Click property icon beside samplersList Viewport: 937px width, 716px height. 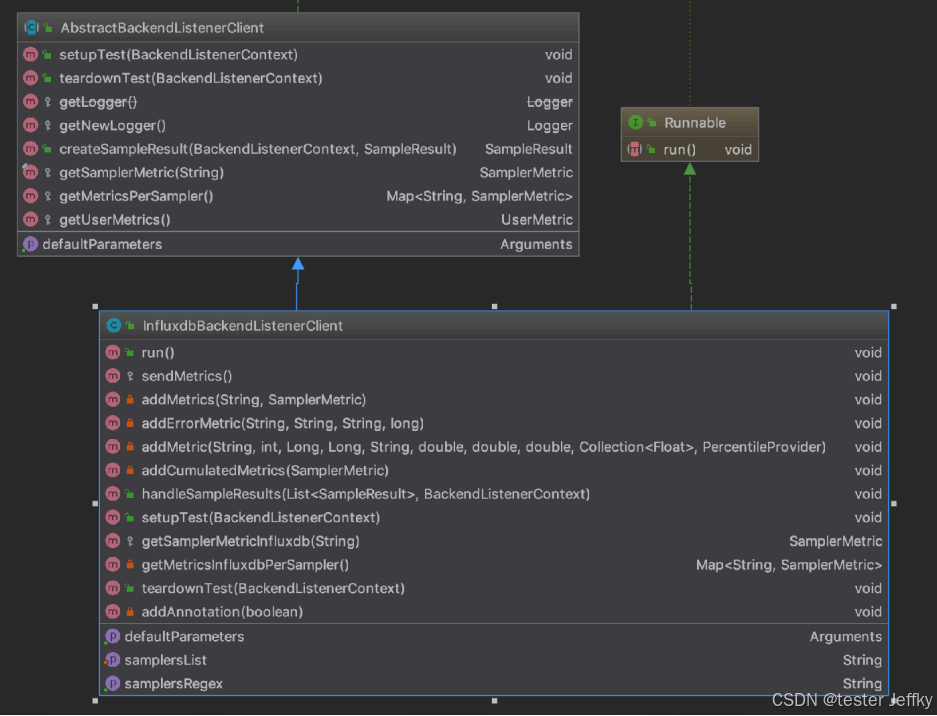112,660
